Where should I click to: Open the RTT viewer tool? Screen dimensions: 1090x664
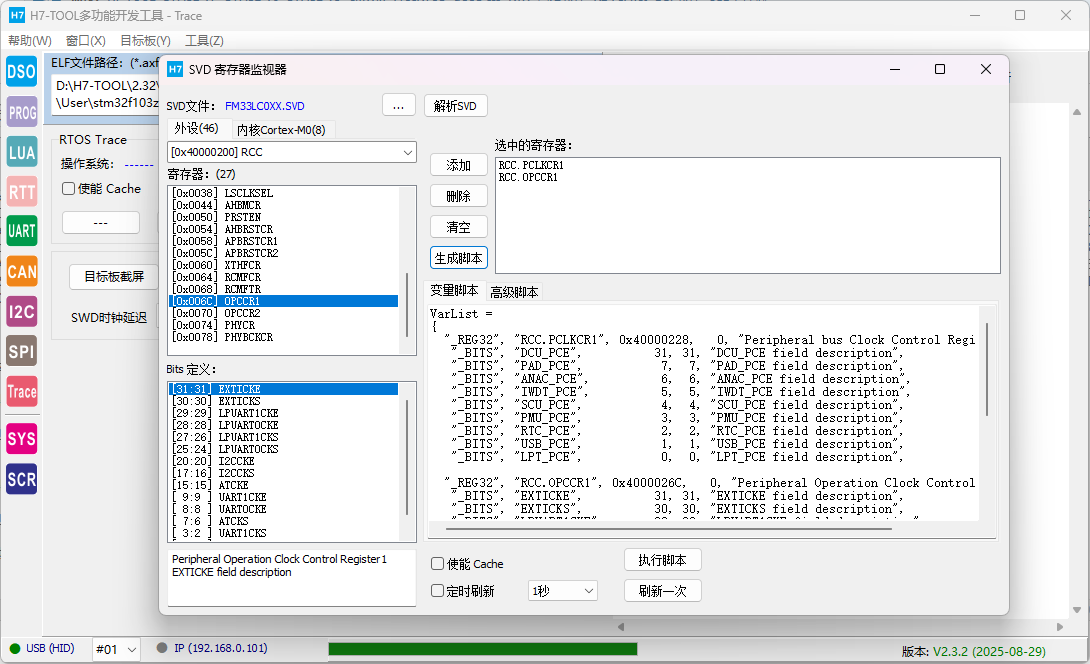(22, 192)
